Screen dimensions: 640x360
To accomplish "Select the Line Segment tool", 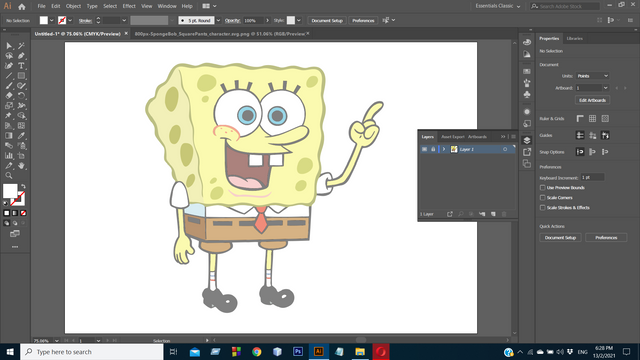I will coord(9,76).
